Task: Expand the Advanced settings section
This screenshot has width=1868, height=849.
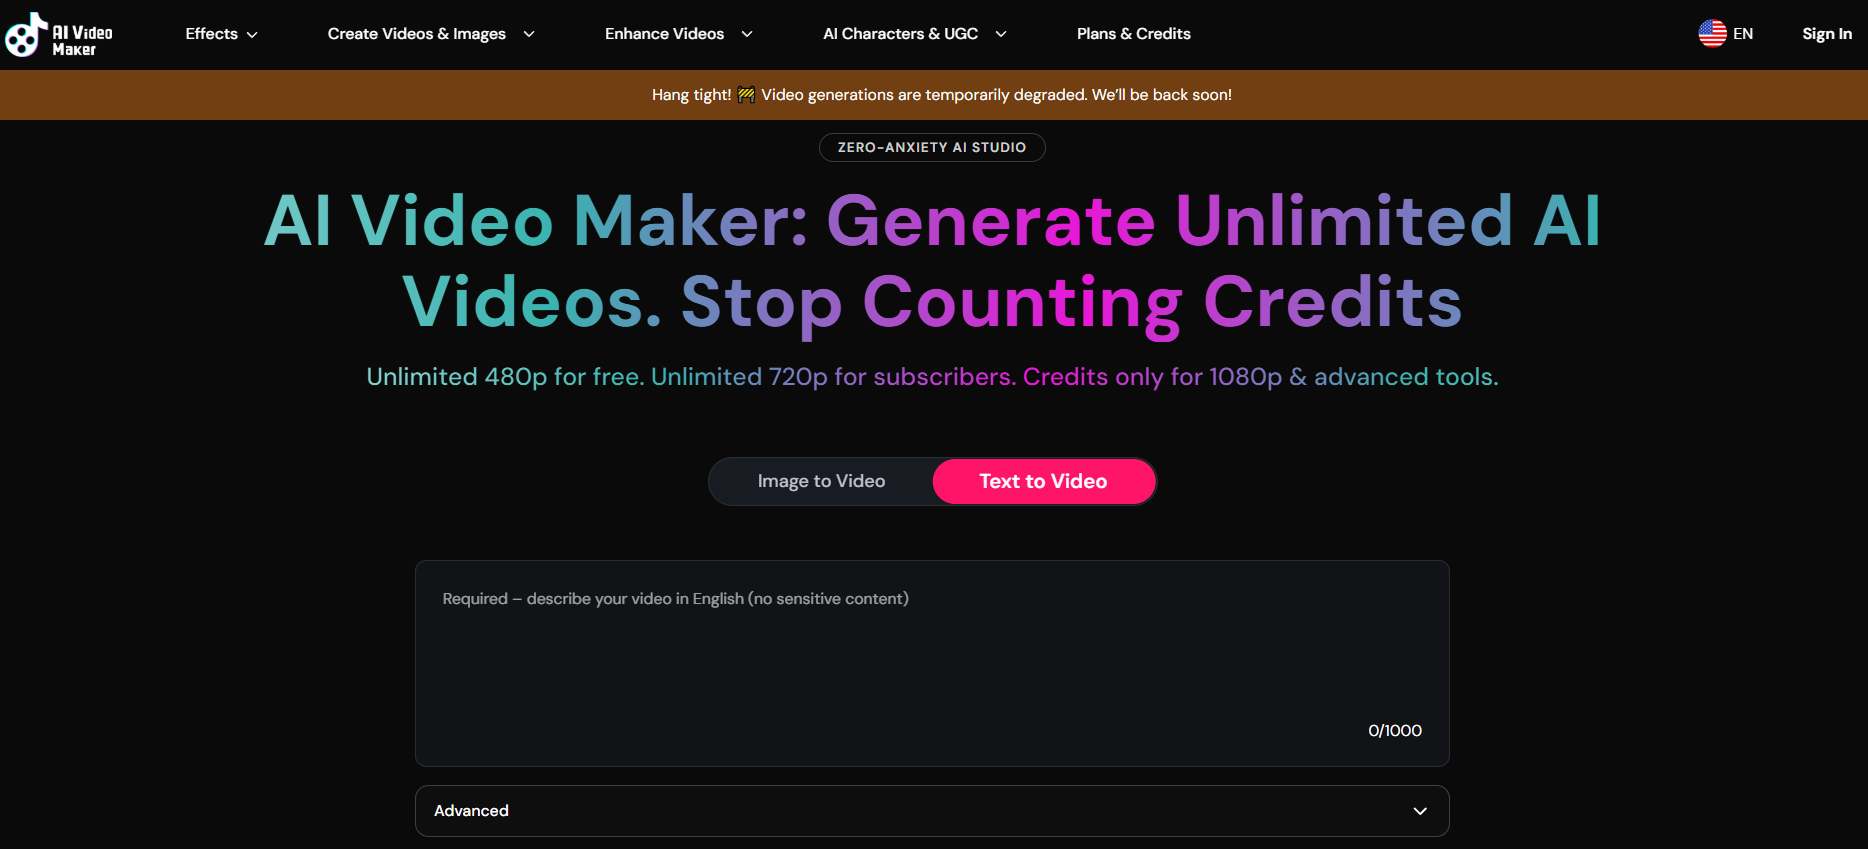Action: (931, 811)
